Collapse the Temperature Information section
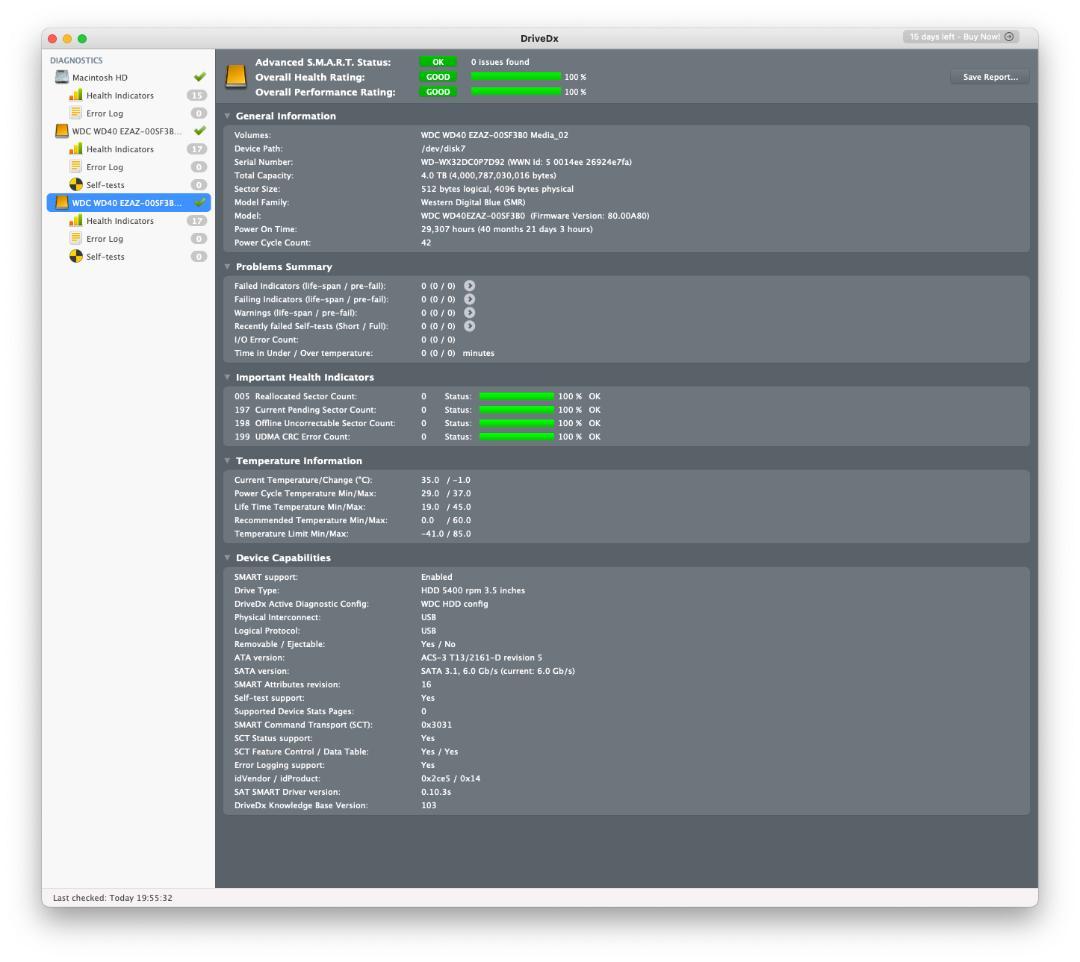1080x962 pixels. click(x=227, y=461)
